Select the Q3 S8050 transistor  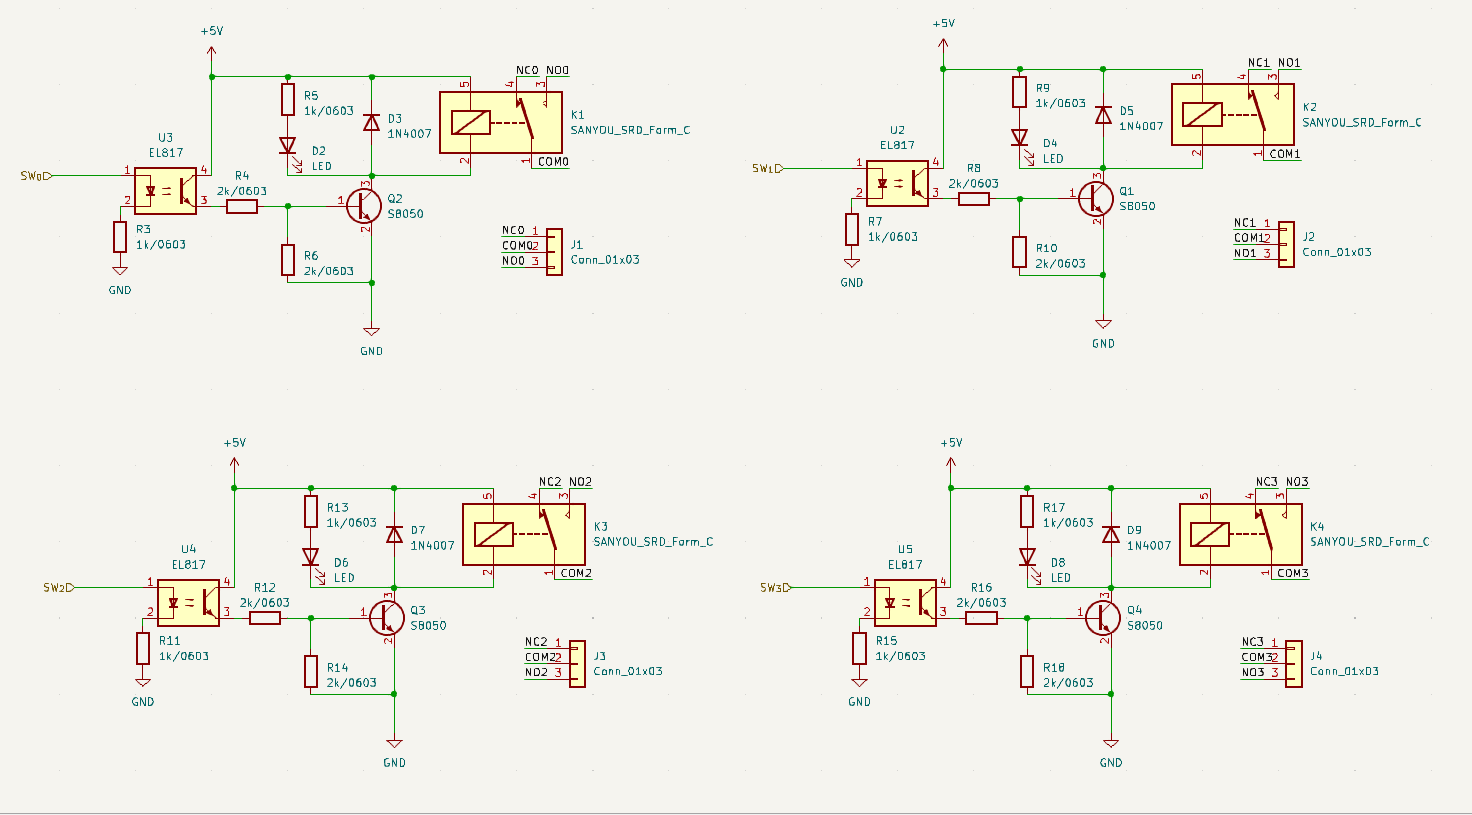[x=387, y=618]
